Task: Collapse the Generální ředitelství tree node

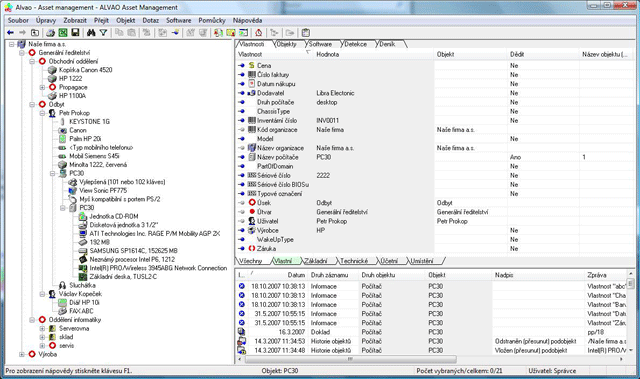Action: [x=22, y=53]
